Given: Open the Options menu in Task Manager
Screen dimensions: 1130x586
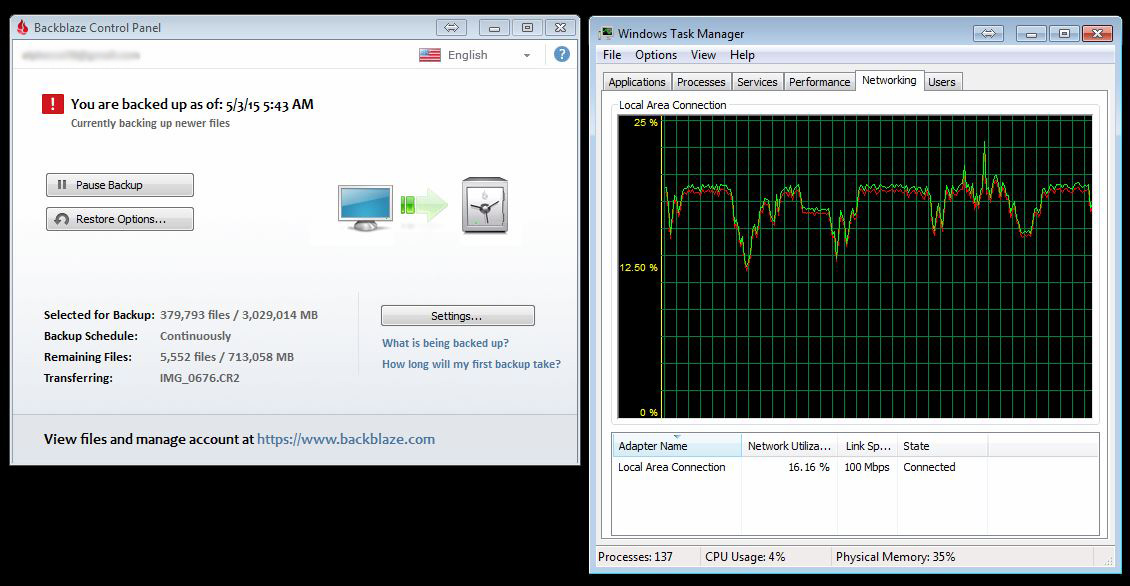Looking at the screenshot, I should click(x=656, y=55).
